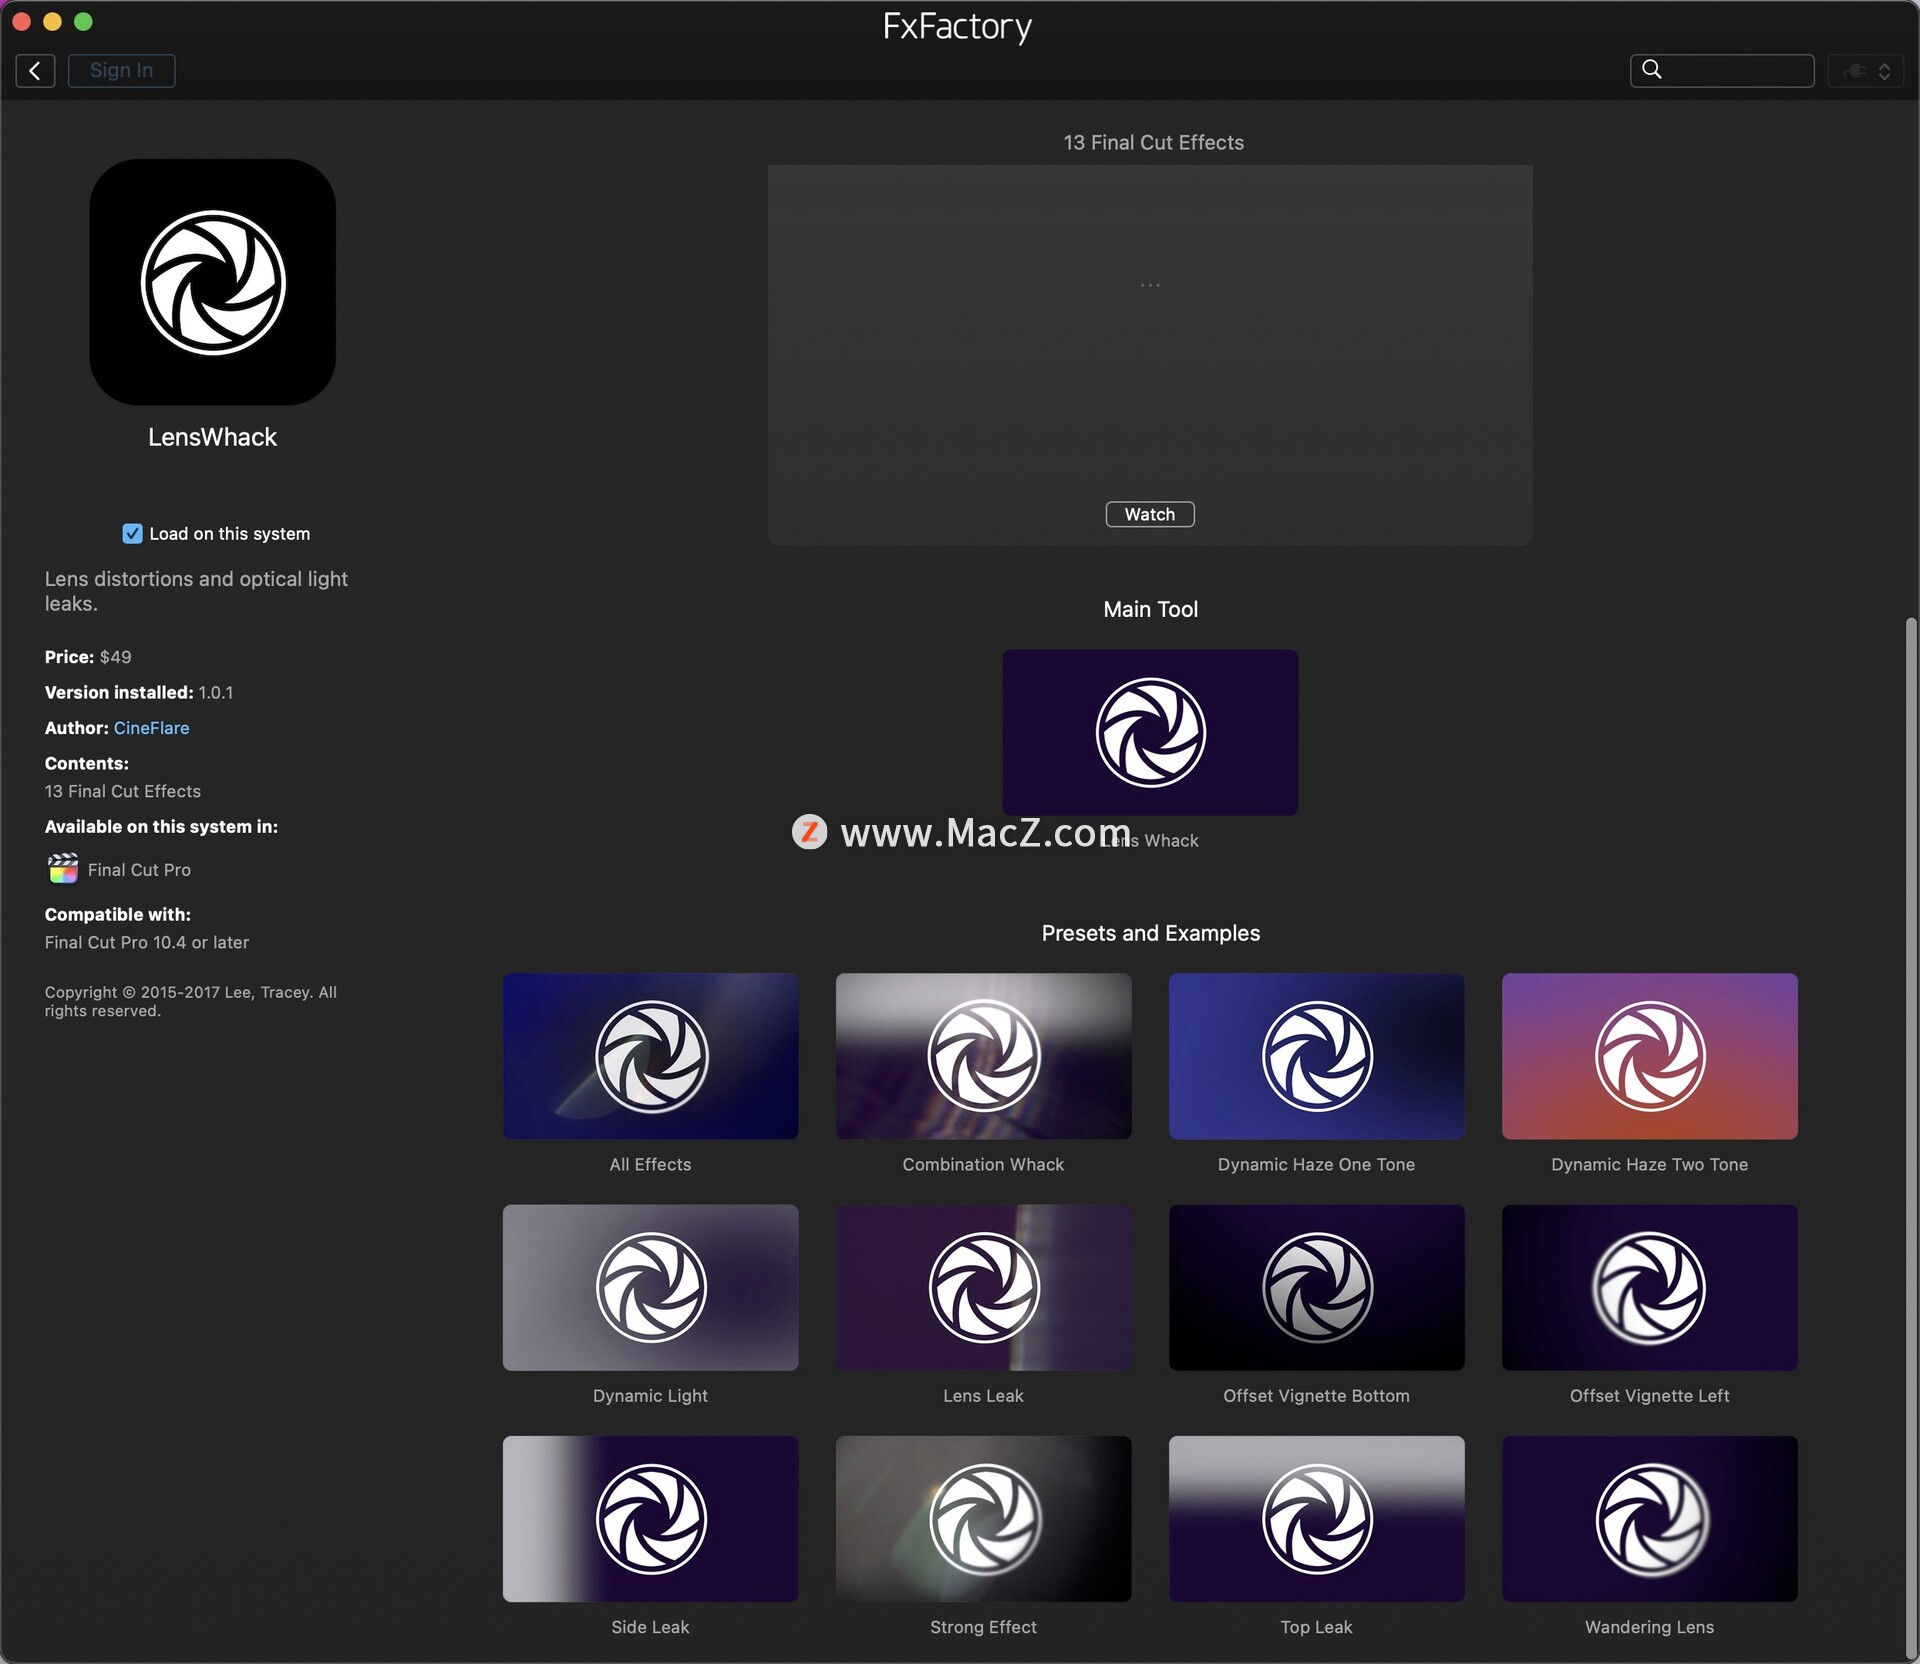Choose the Lens Leak preset
The height and width of the screenshot is (1664, 1920).
tap(983, 1287)
